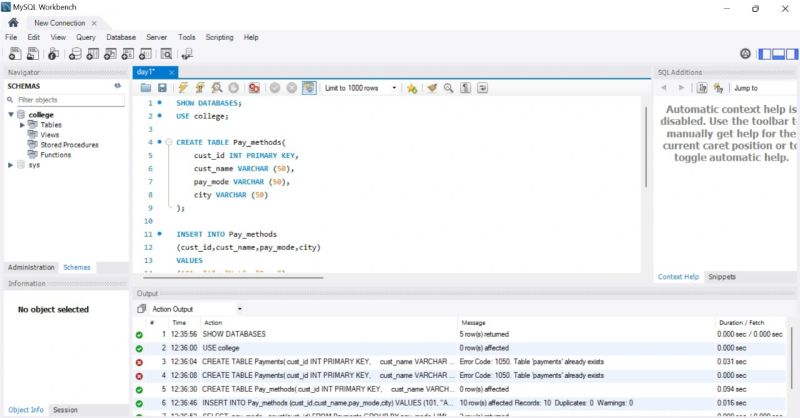800x418 pixels.
Task: Open a SQL script file in the editor
Action: click(145, 88)
